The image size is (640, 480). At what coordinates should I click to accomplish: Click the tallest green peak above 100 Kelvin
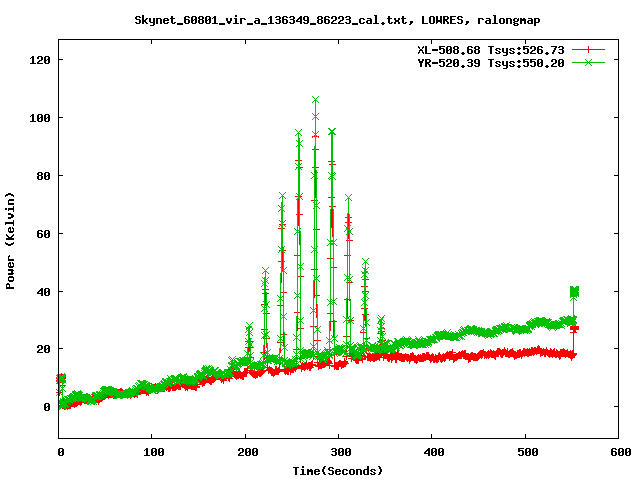(x=316, y=100)
